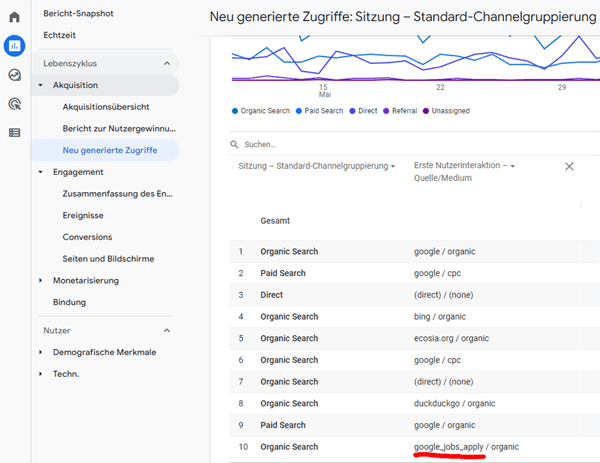This screenshot has width=600, height=463.
Task: Collapse the Akquisition tree arrow
Action: pyautogui.click(x=41, y=85)
